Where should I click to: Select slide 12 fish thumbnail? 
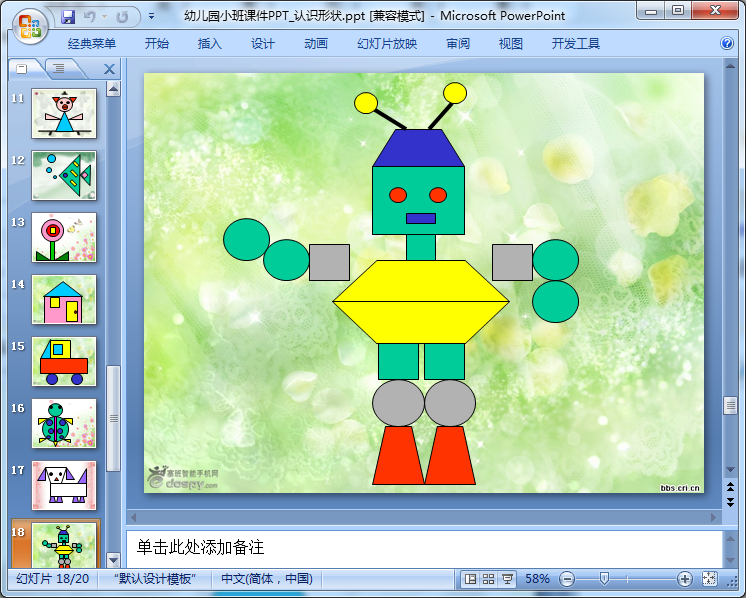[x=64, y=175]
